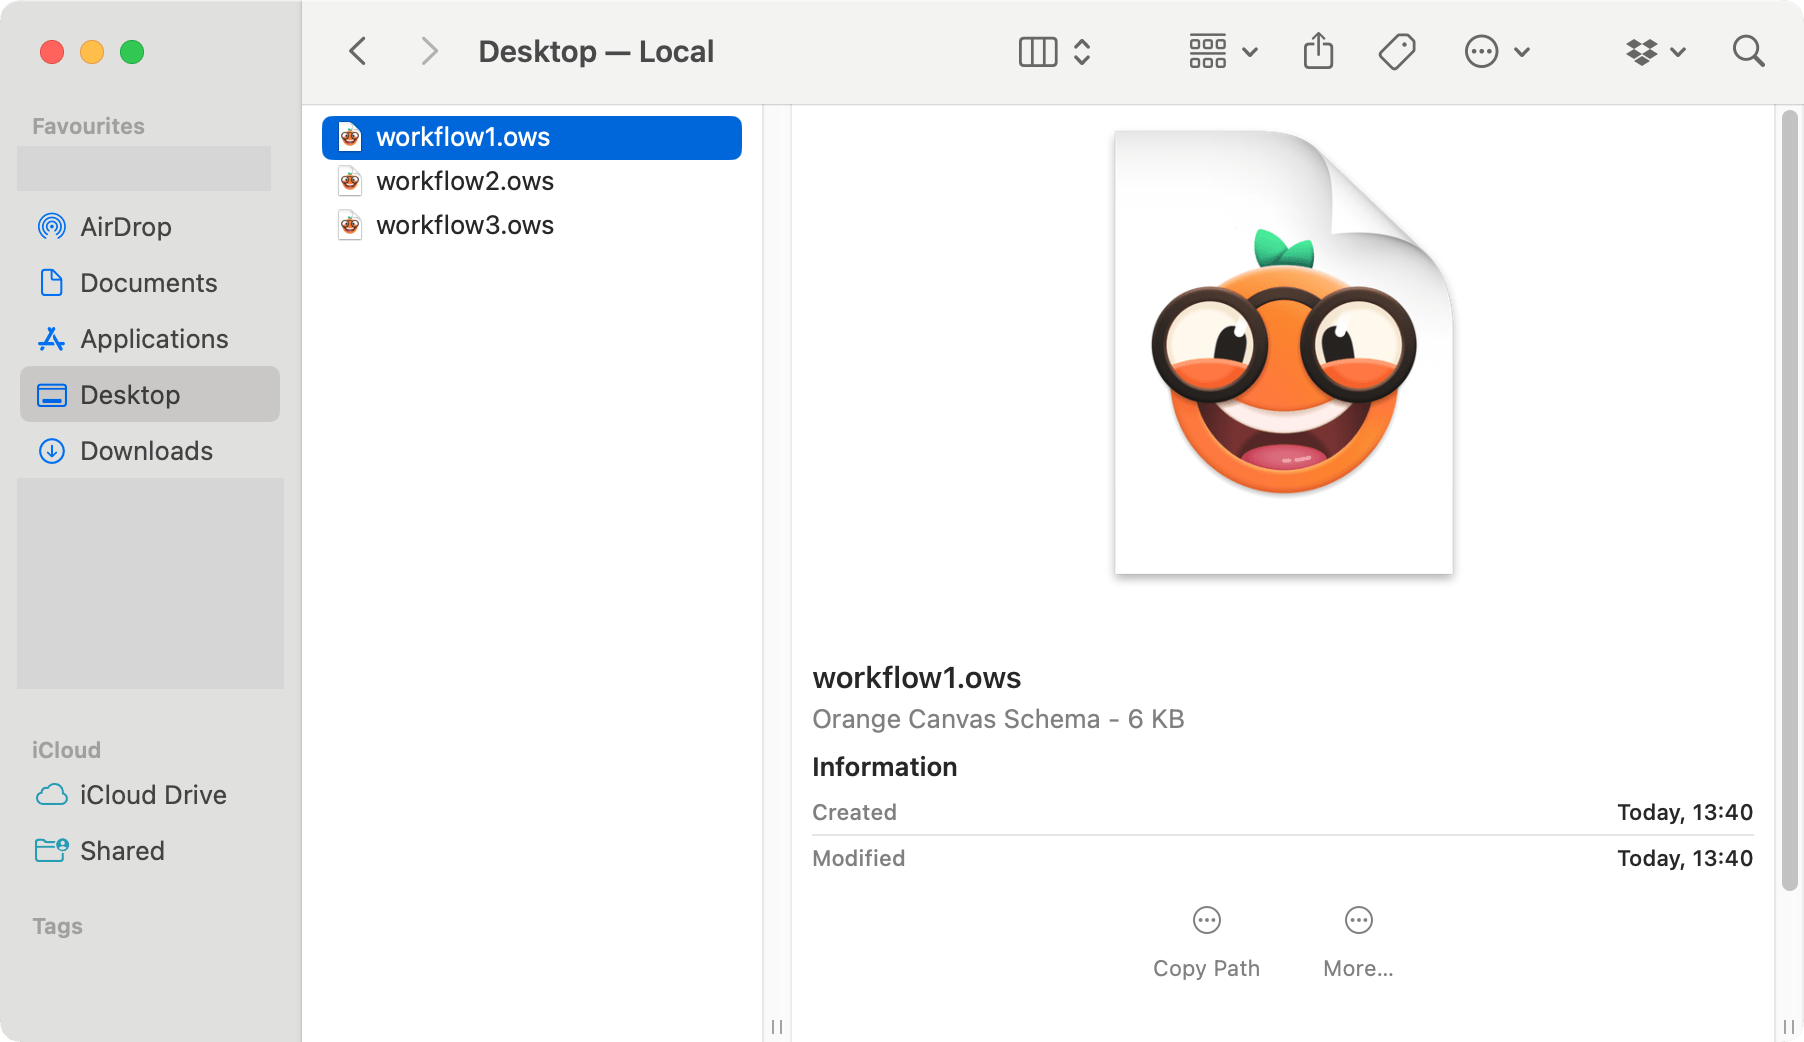Click the forward navigation arrow
This screenshot has height=1042, width=1804.
[x=428, y=50]
